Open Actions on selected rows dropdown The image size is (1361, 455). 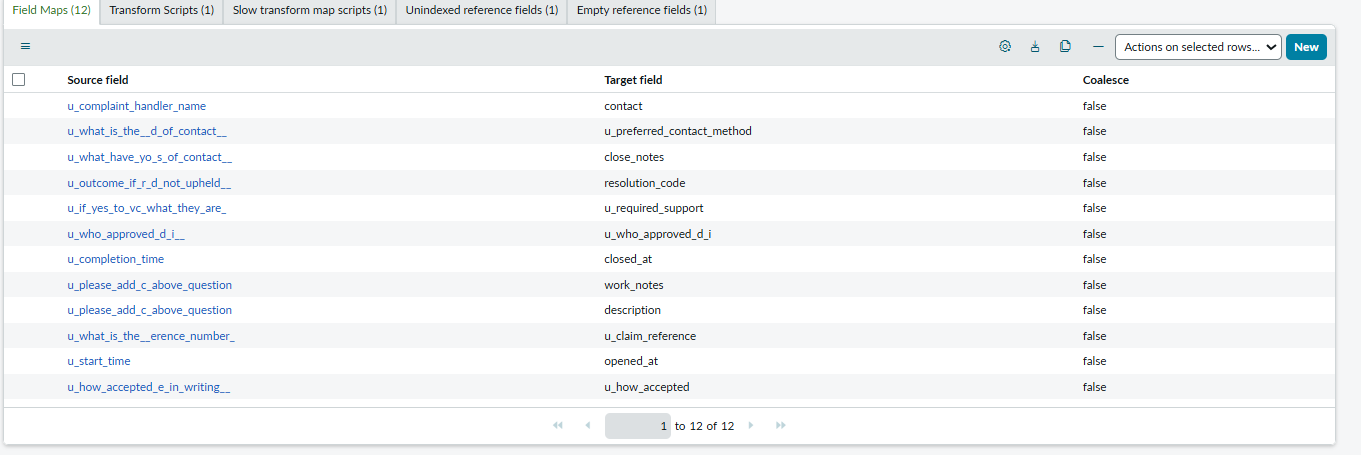point(1198,47)
